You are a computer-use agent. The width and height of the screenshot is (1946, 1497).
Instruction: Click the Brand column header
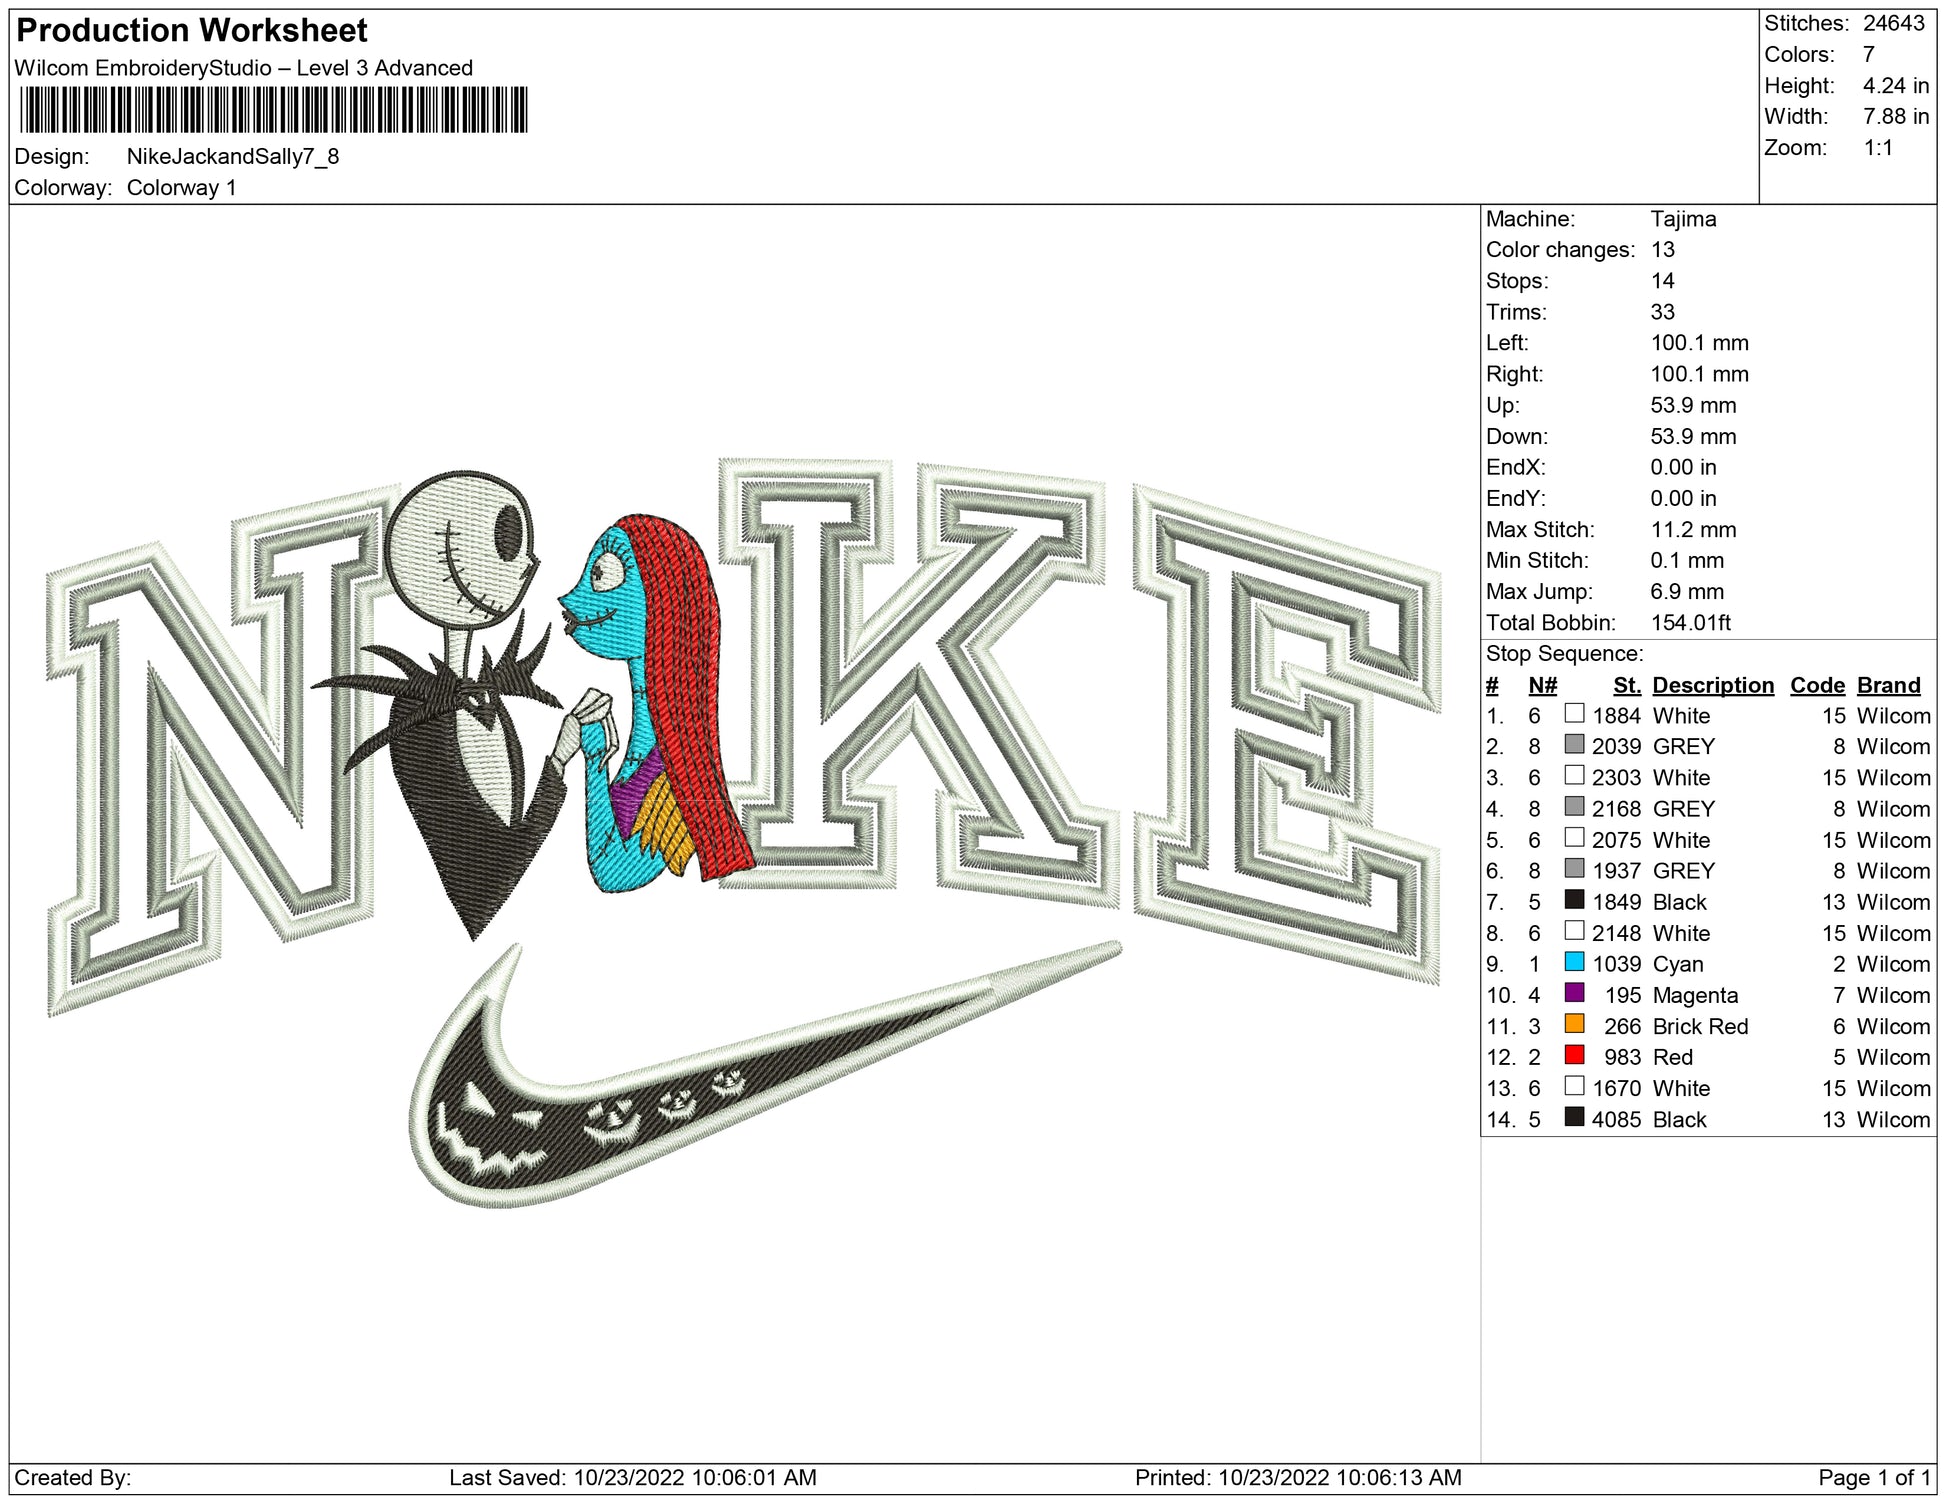click(x=1888, y=685)
